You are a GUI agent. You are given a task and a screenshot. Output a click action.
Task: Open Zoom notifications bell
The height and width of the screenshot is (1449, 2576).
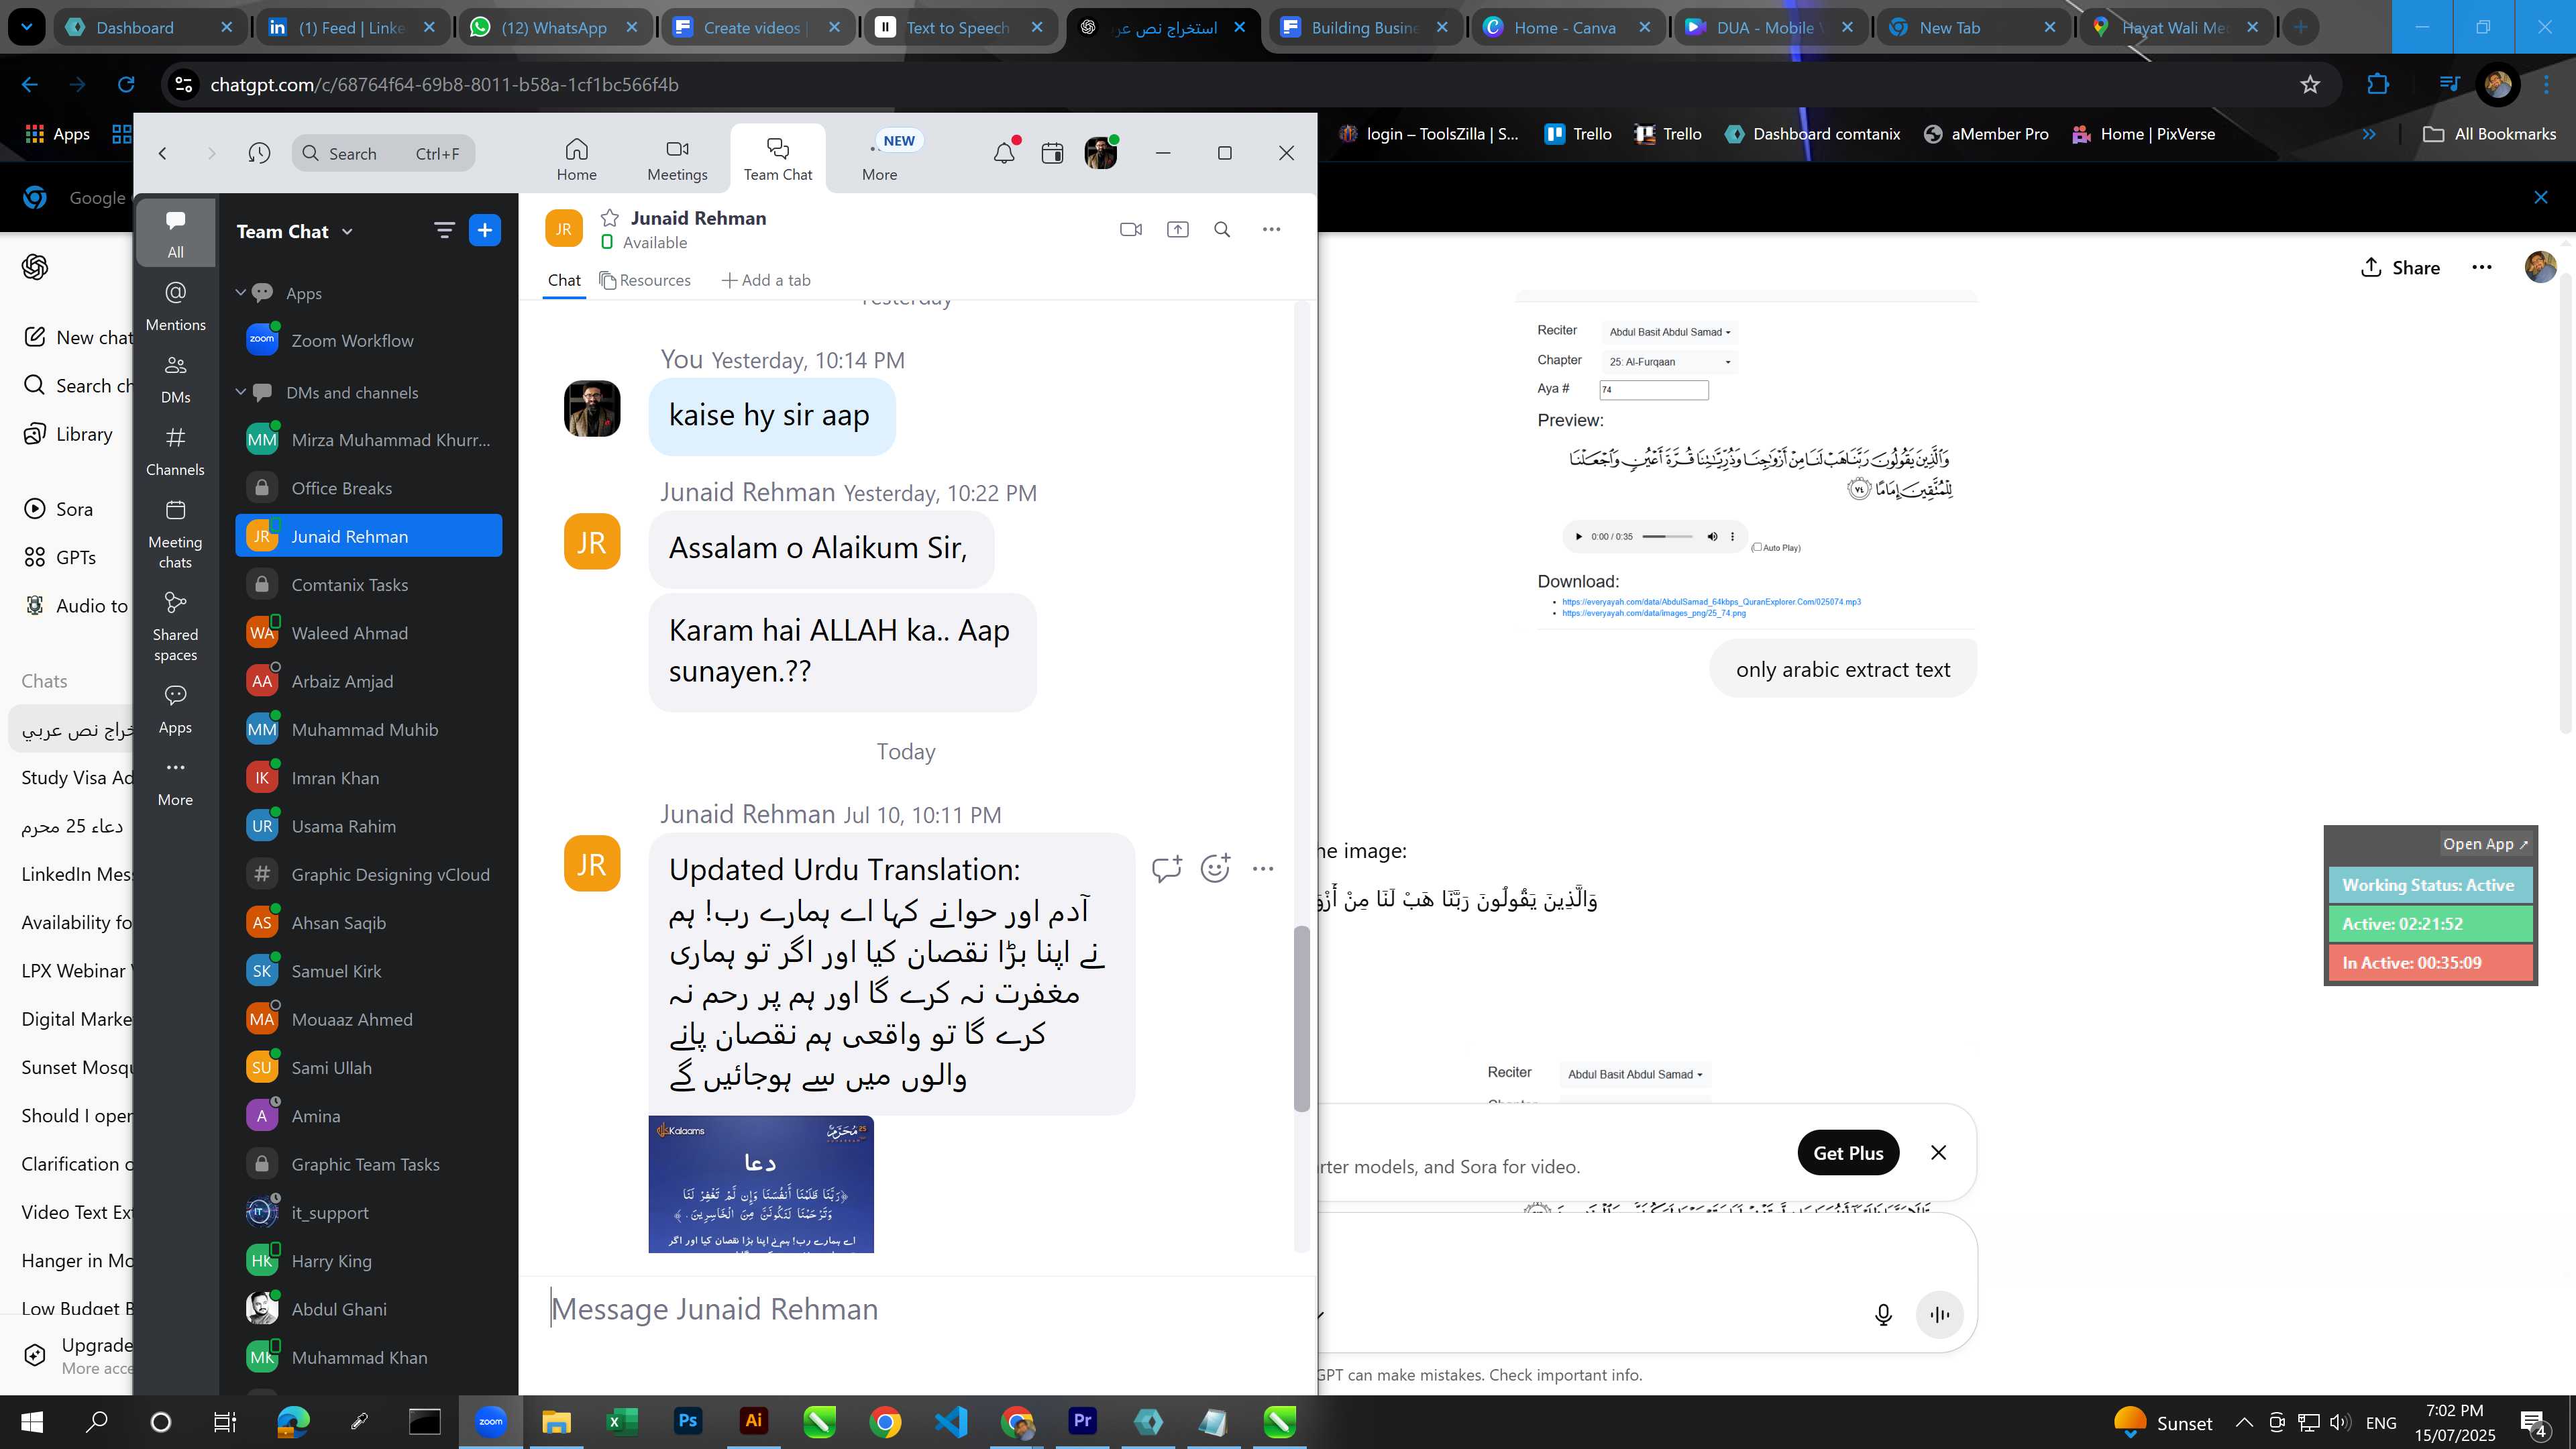pos(1004,153)
